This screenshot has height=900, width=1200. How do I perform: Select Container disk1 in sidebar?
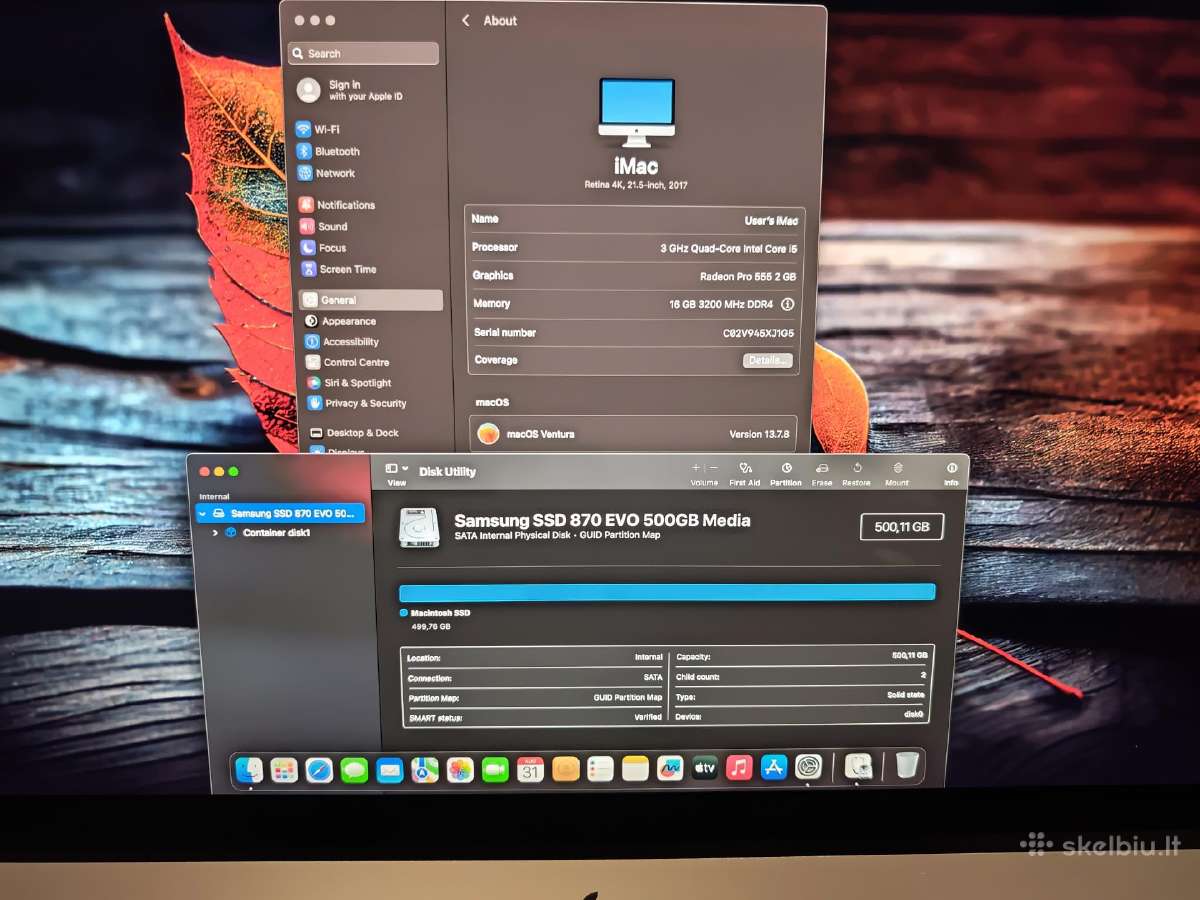(267, 533)
